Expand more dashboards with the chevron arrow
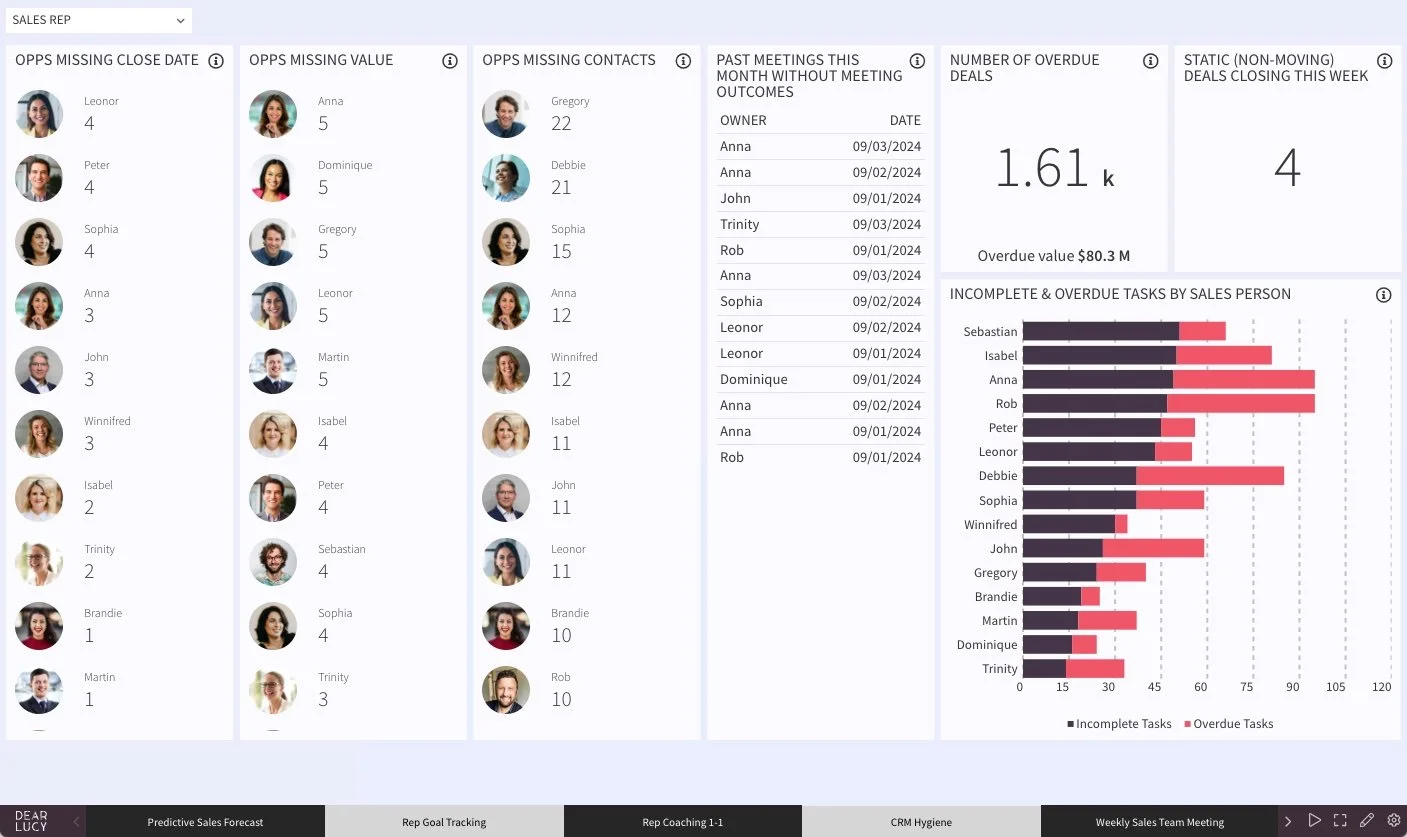Screen dimensions: 1407x837 click(x=1290, y=820)
